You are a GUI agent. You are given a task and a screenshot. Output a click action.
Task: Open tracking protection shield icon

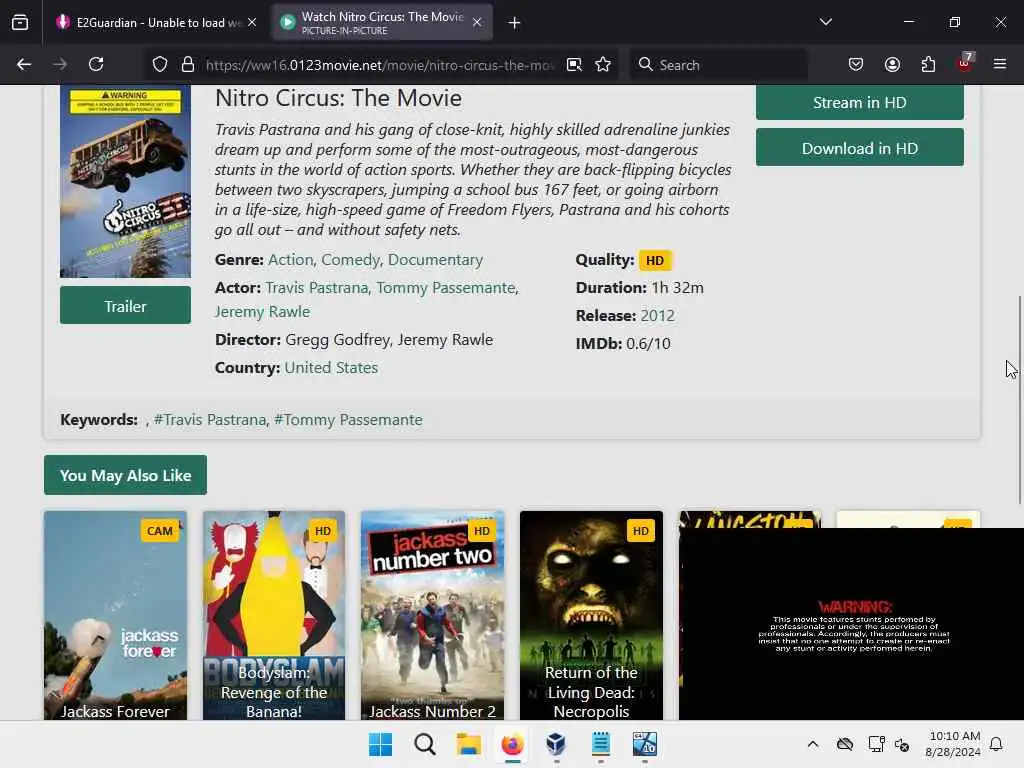click(160, 65)
